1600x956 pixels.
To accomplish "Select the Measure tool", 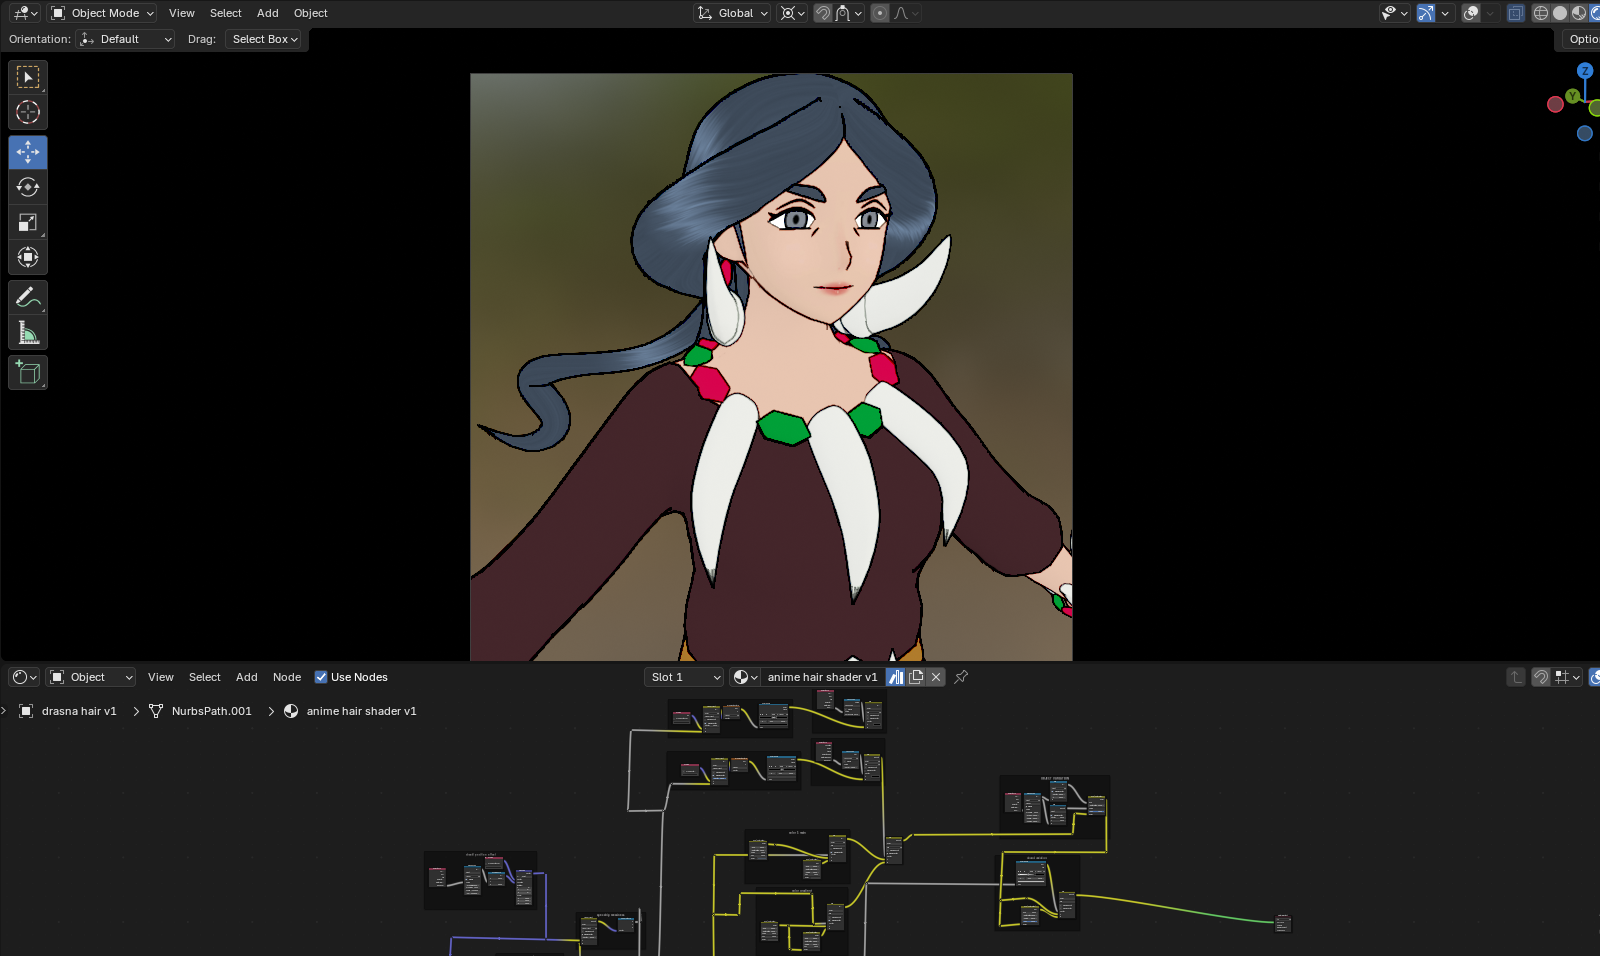I will click(28, 332).
